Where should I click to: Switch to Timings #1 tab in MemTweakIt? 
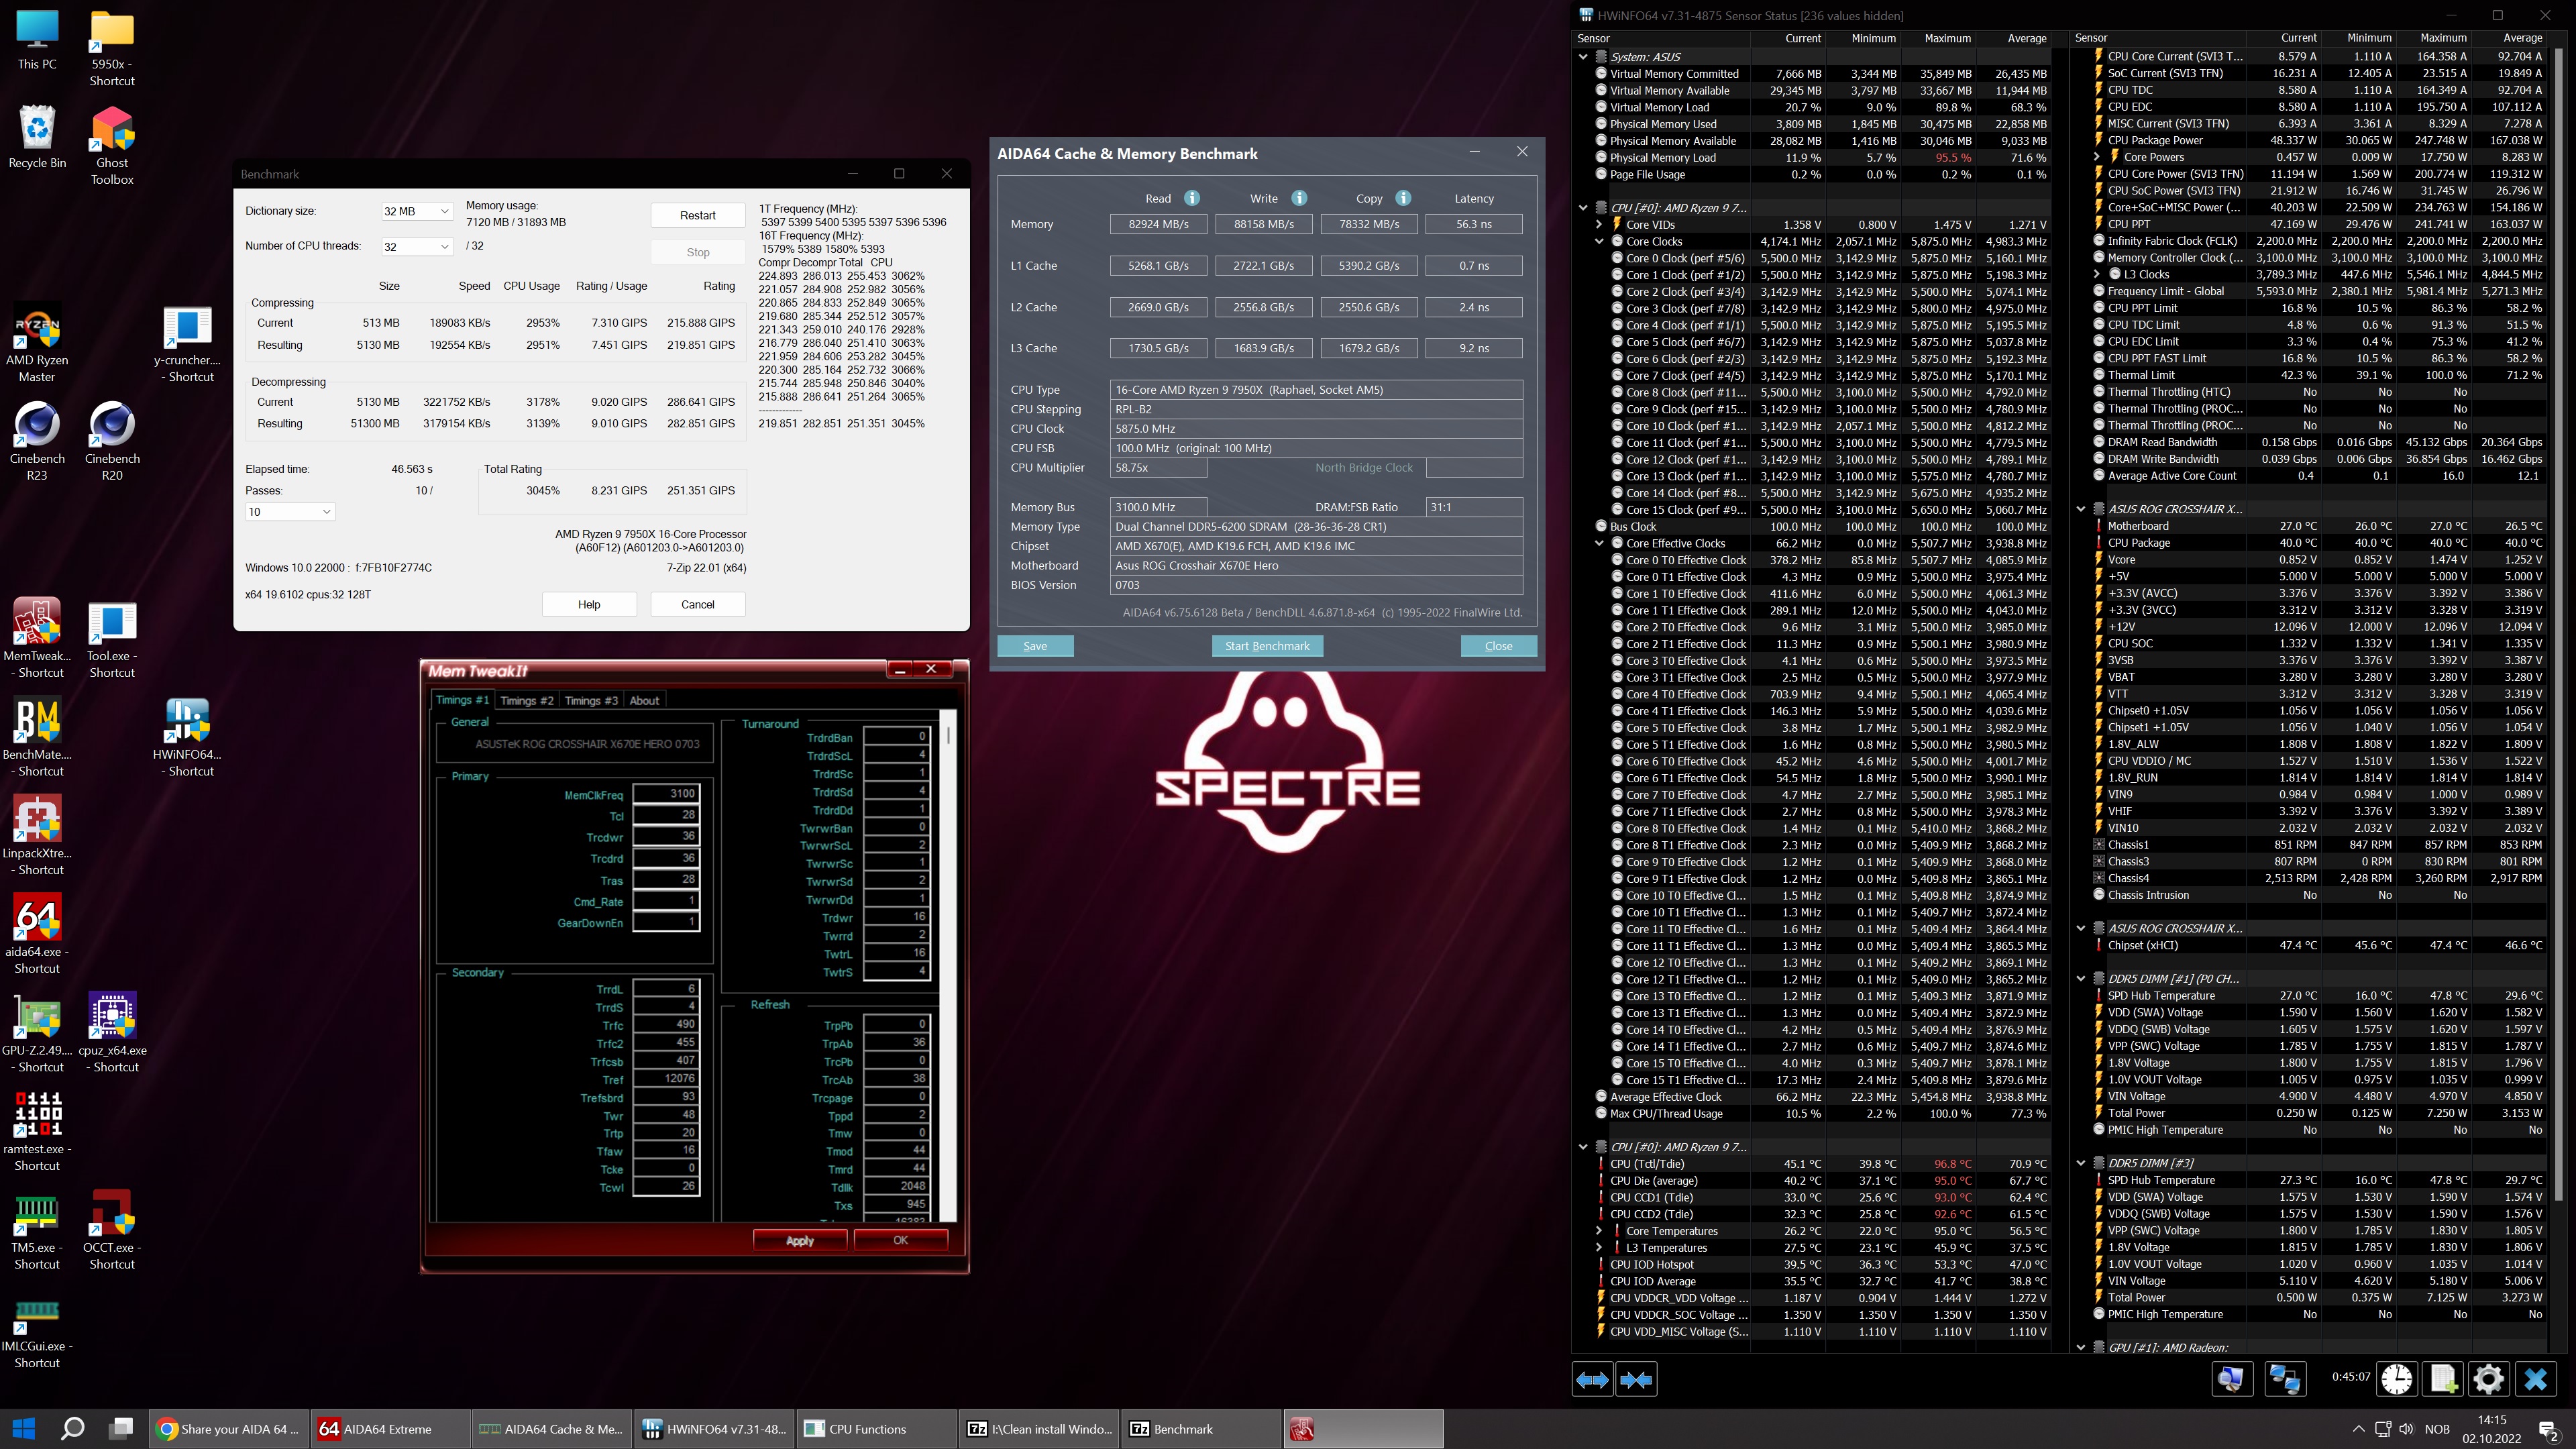tap(462, 700)
